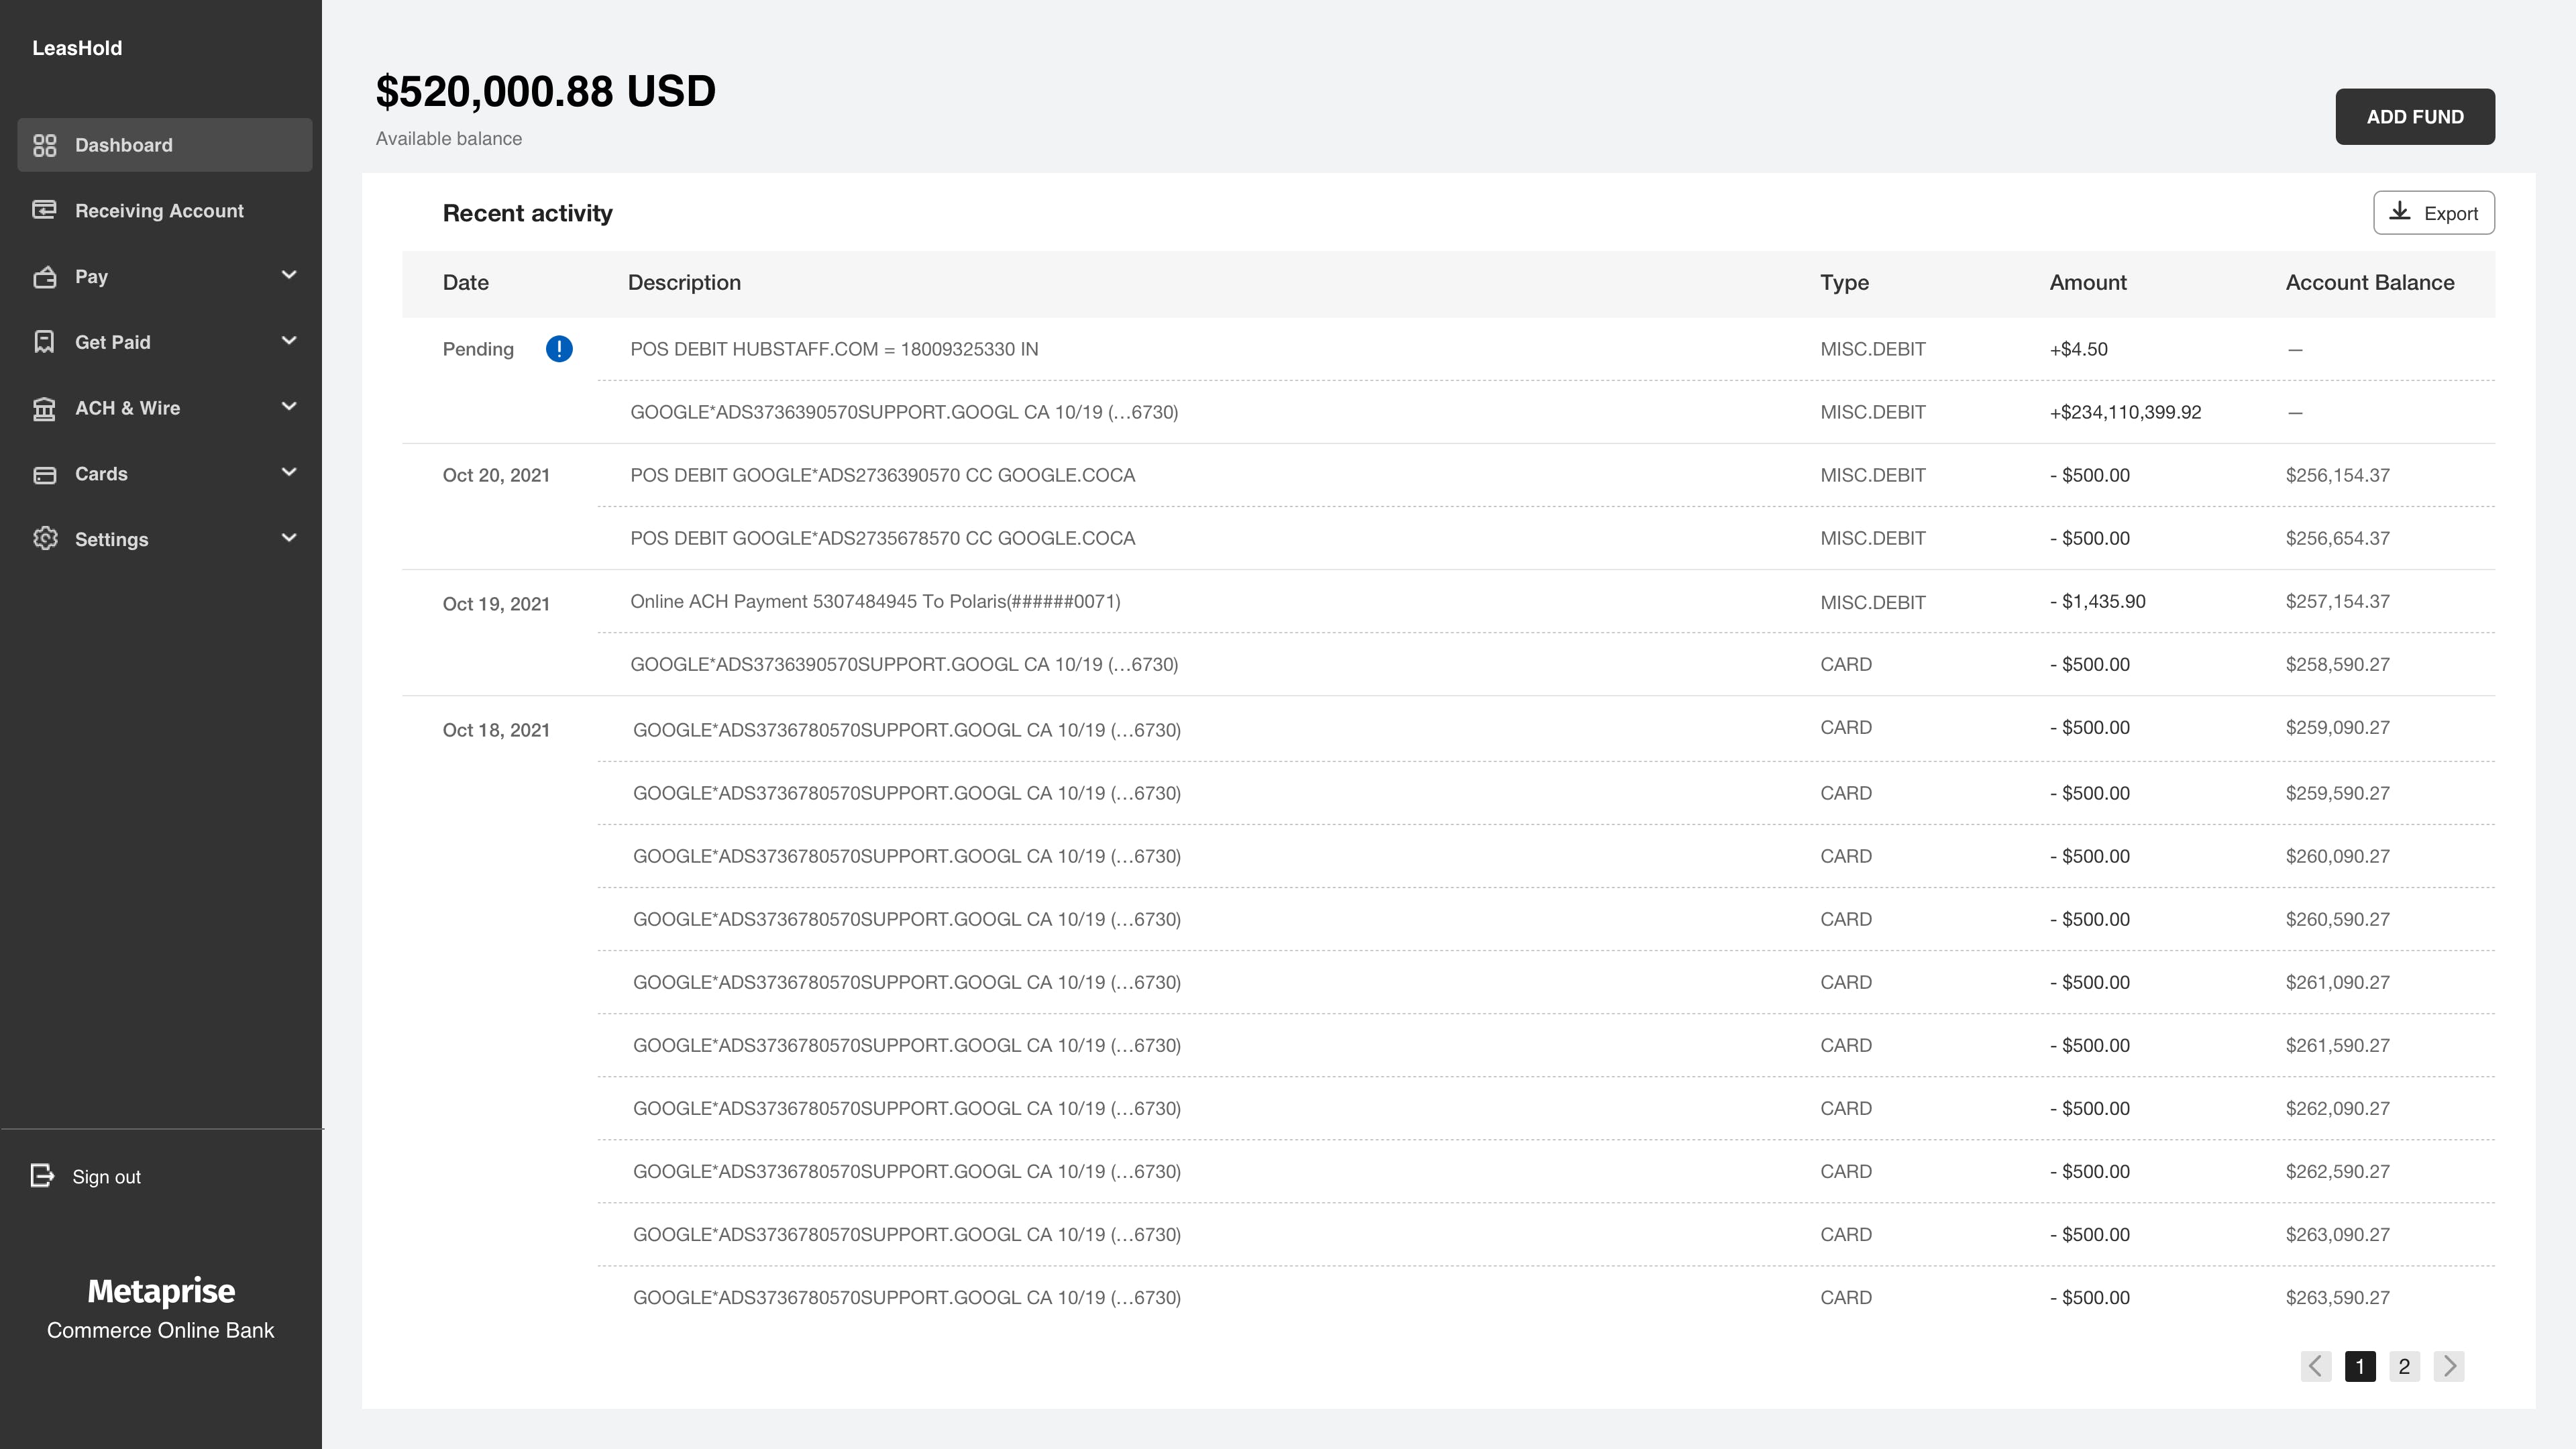Expand the ACH & Wire chevron

[x=289, y=407]
